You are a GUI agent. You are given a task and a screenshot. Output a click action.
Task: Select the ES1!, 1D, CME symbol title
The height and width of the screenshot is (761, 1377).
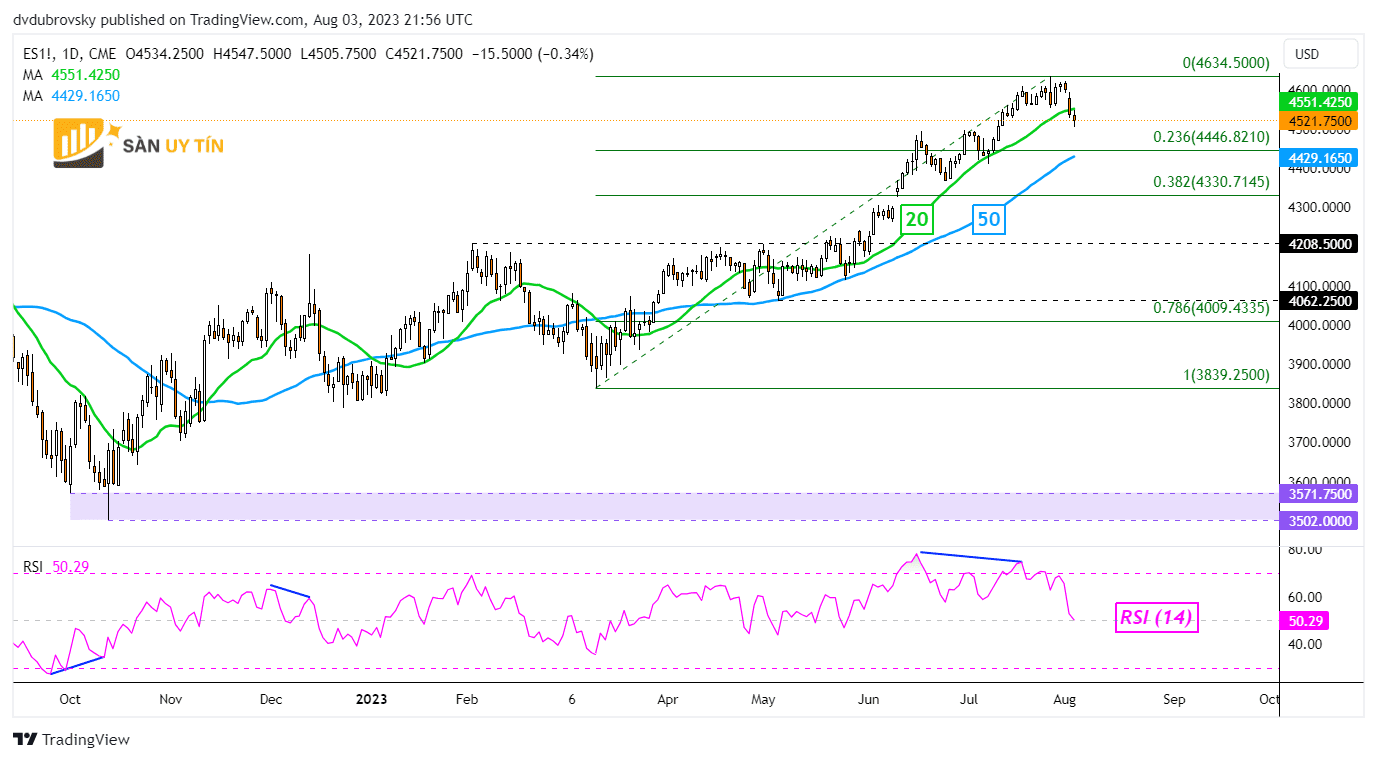[68, 54]
